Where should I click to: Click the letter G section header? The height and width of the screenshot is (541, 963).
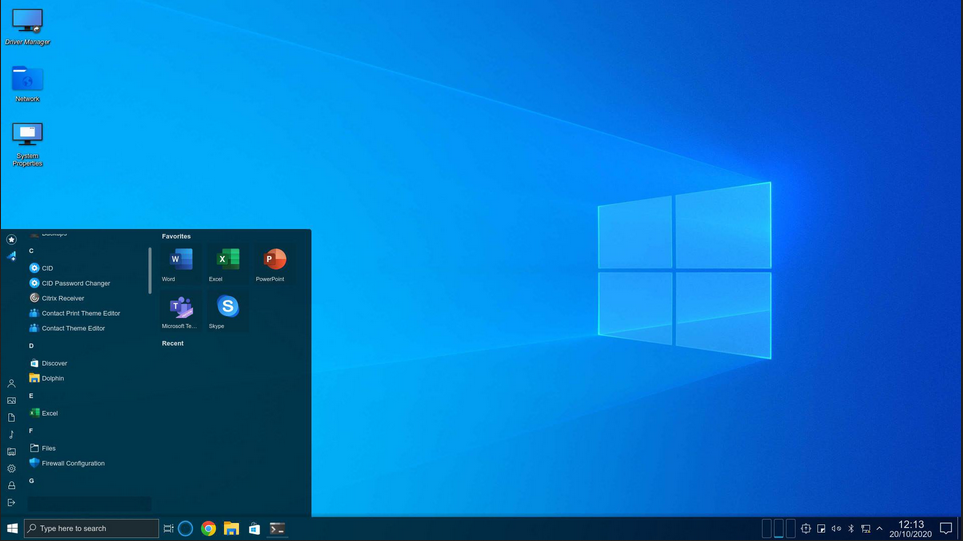point(31,481)
